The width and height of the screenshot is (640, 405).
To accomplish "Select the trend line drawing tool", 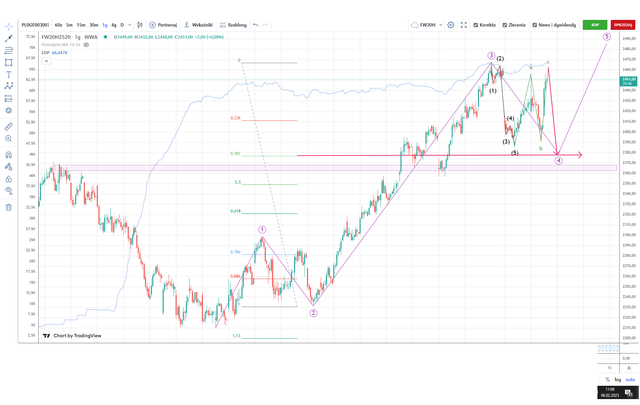I will 9,38.
